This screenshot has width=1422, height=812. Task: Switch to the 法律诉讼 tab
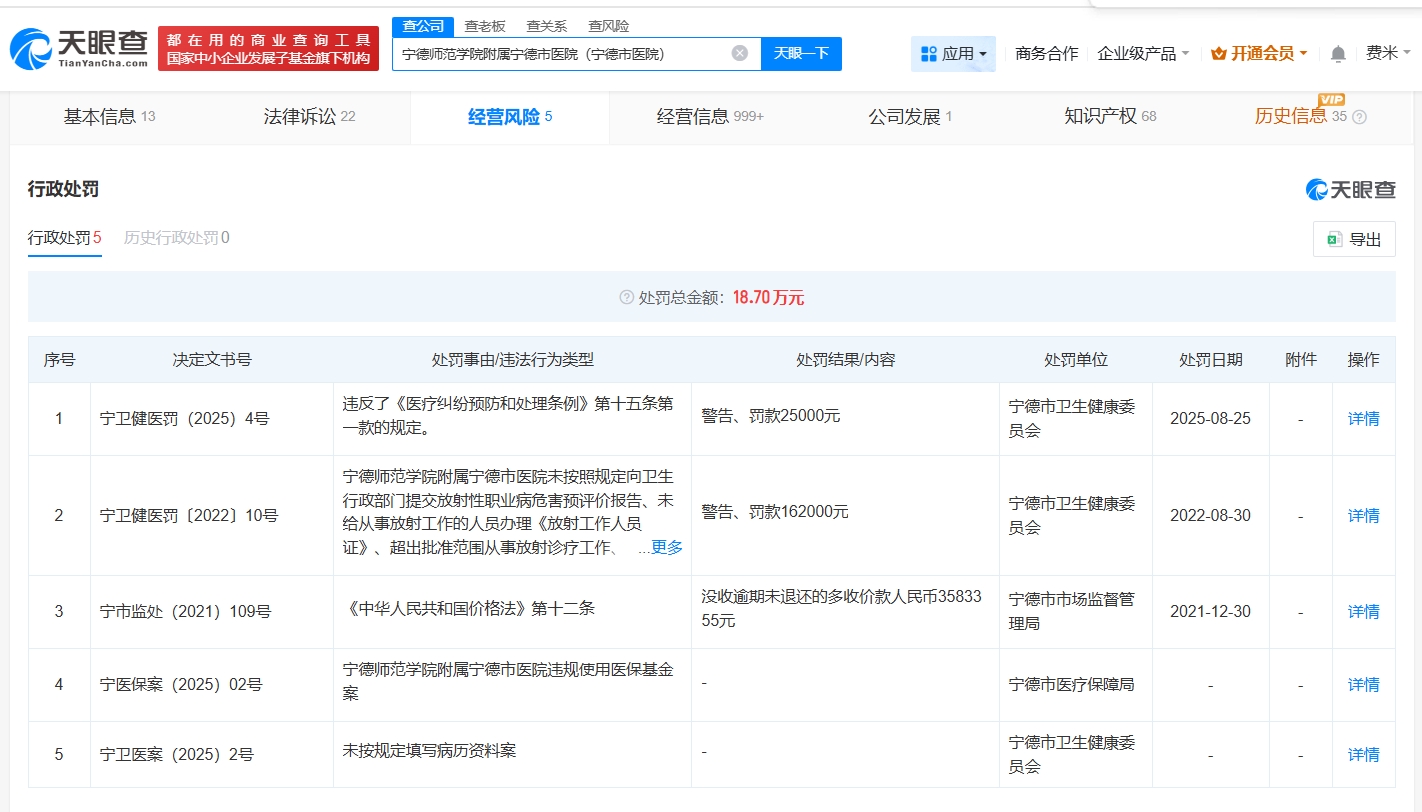309,117
